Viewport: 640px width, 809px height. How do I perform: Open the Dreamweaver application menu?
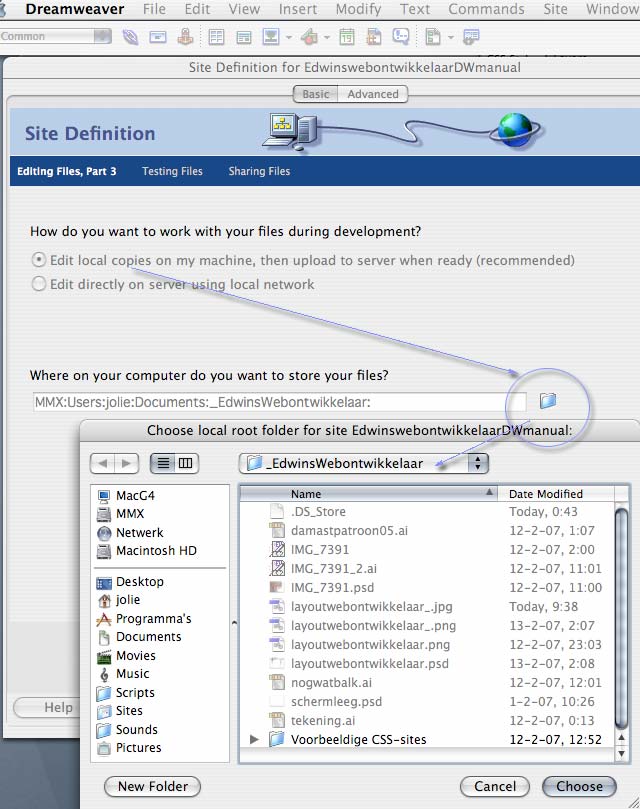(x=75, y=9)
